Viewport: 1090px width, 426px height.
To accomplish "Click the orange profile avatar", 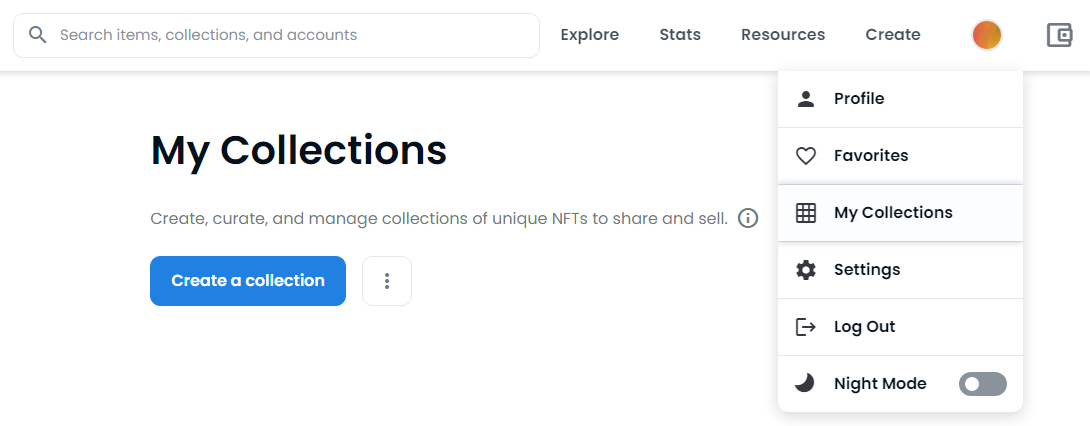I will pos(986,35).
